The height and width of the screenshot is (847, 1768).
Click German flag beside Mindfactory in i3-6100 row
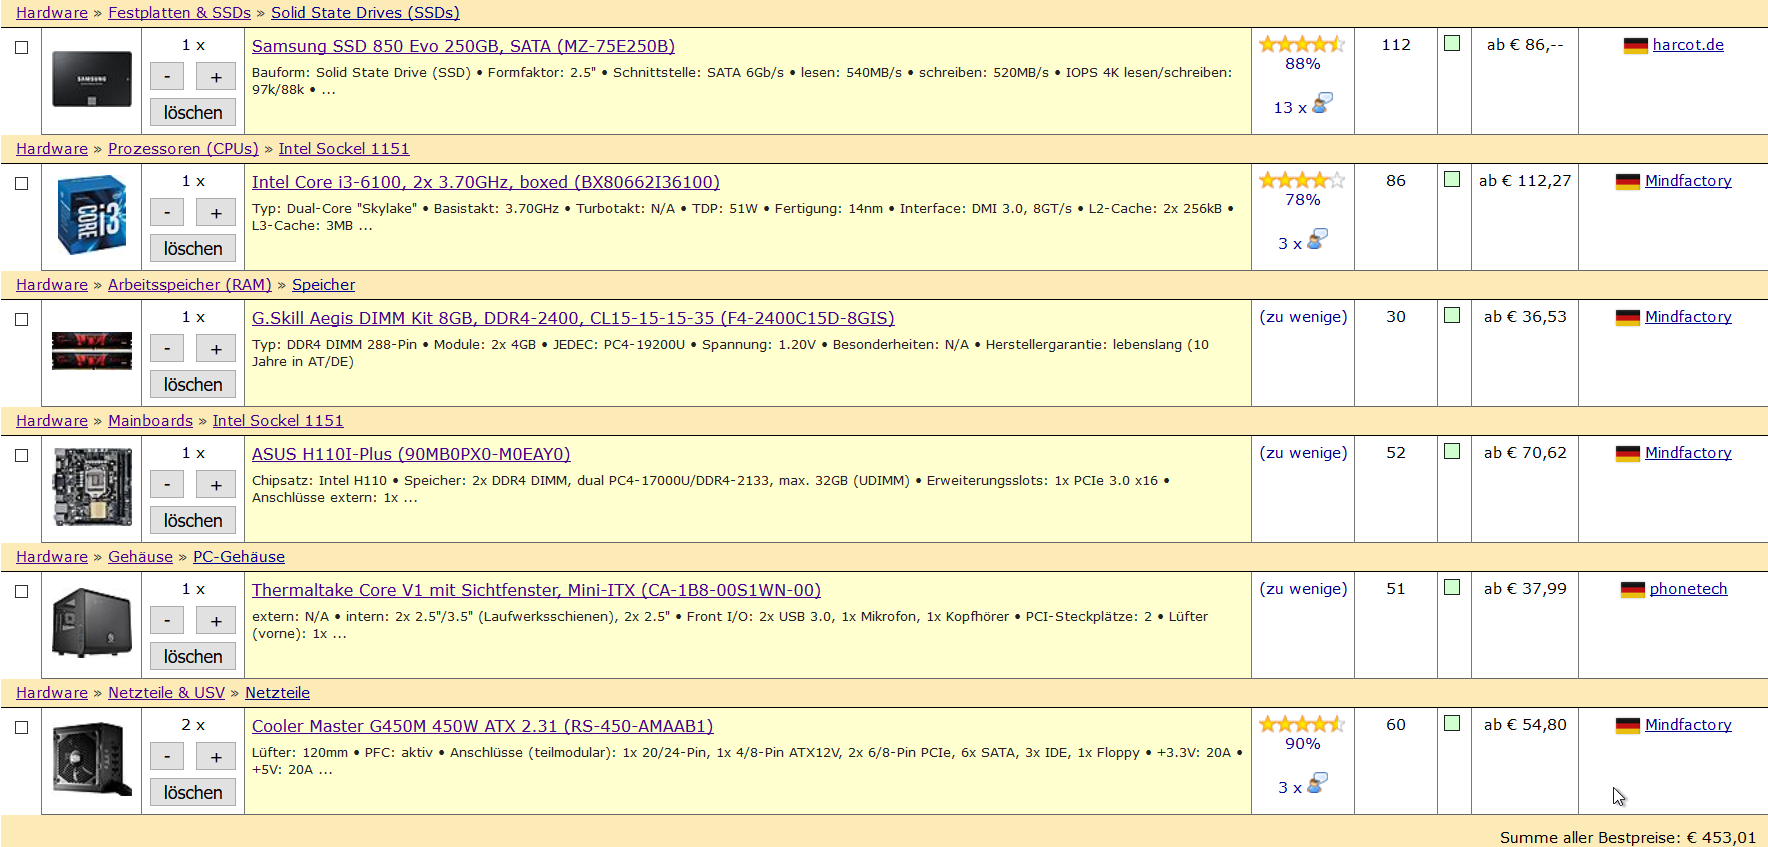point(1627,182)
